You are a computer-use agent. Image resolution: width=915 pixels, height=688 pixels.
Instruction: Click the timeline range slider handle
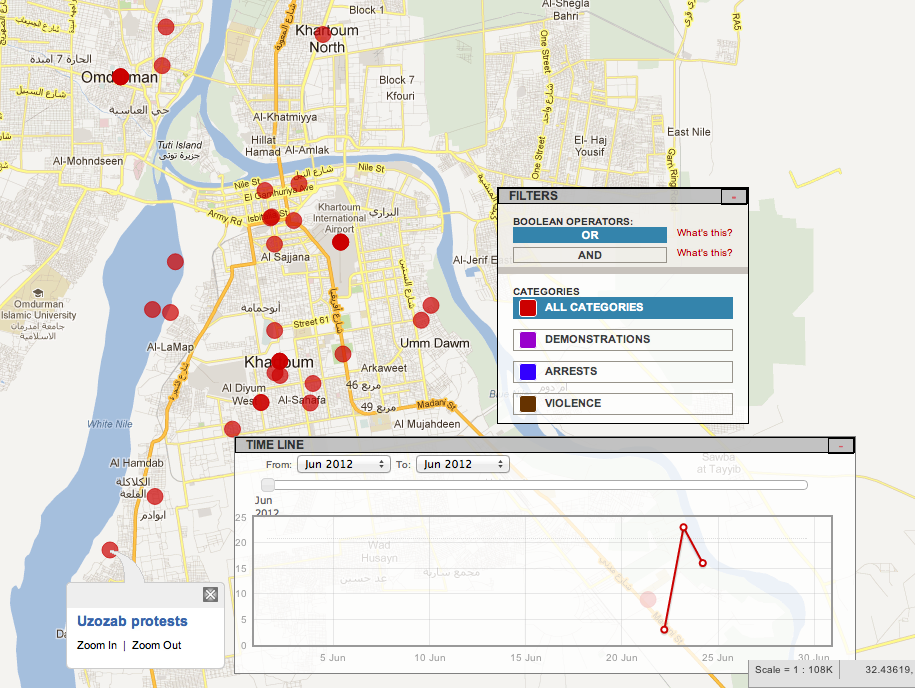pos(268,485)
